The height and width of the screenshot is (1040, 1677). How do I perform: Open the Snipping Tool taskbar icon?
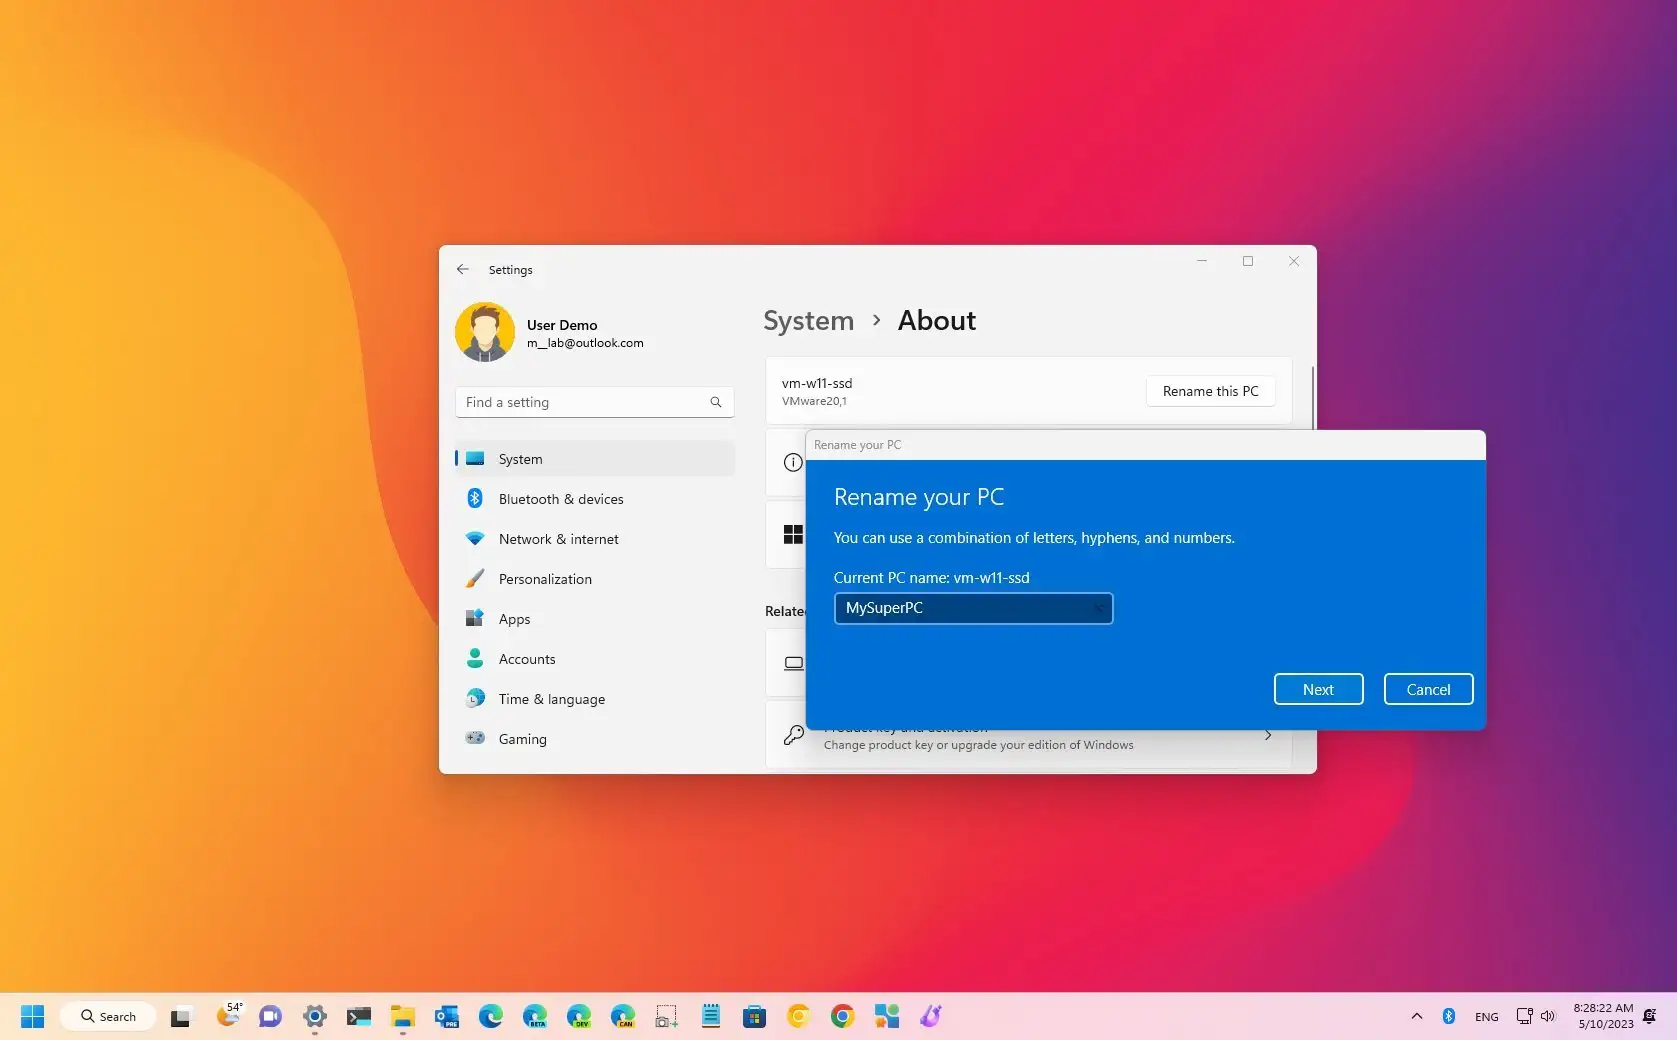(667, 1016)
